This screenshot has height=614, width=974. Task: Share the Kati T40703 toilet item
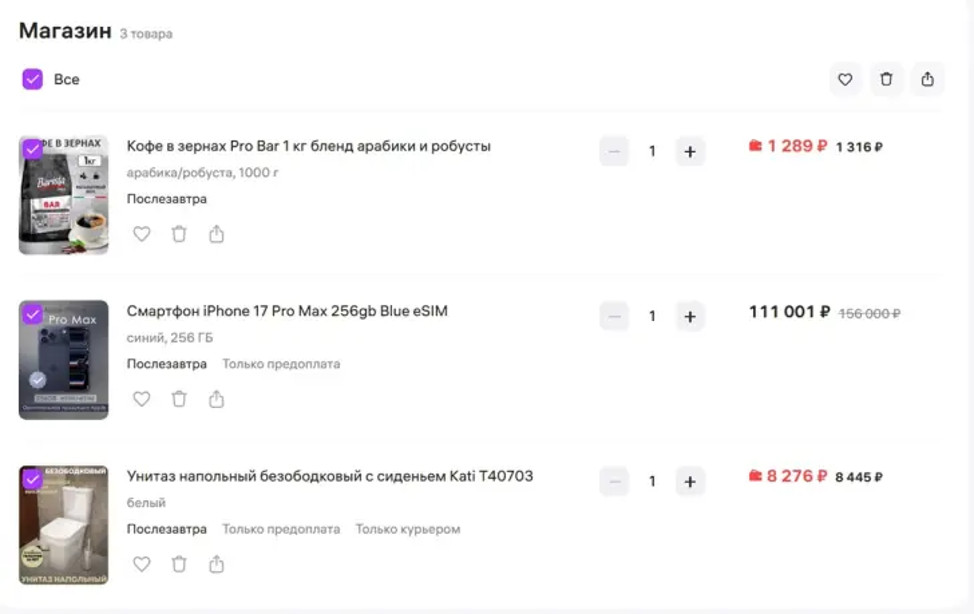[x=216, y=564]
